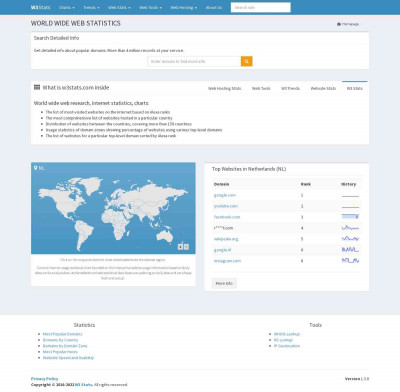Select the W3 Stats tab

(x=354, y=88)
